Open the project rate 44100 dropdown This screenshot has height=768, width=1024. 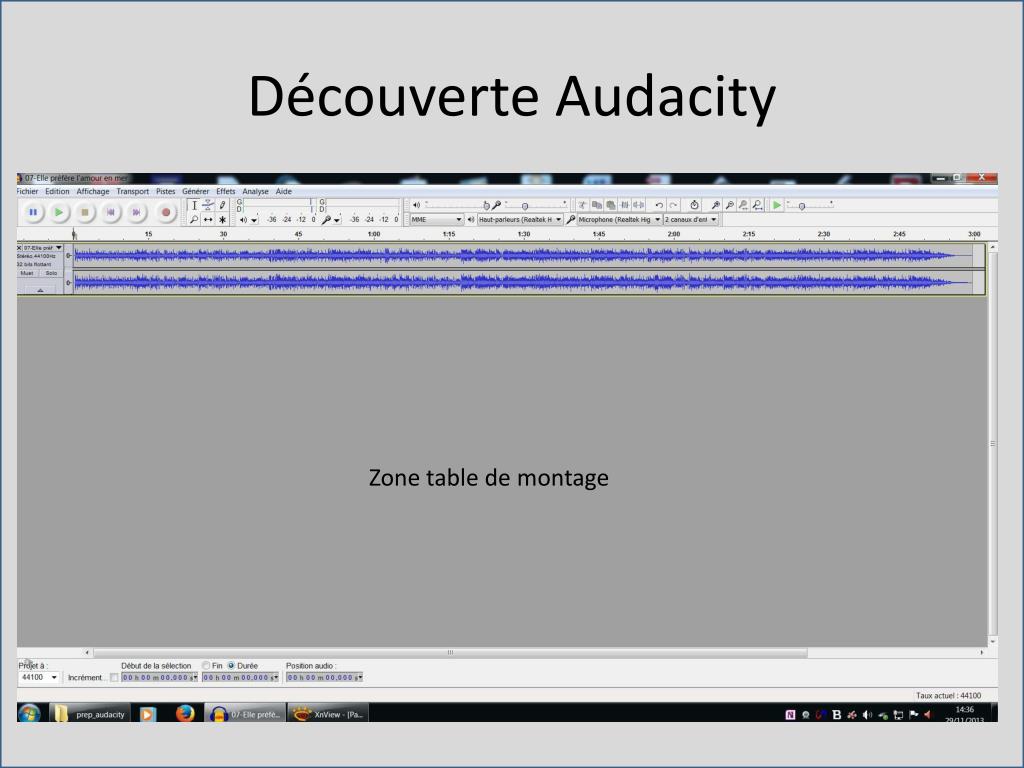tap(39, 677)
